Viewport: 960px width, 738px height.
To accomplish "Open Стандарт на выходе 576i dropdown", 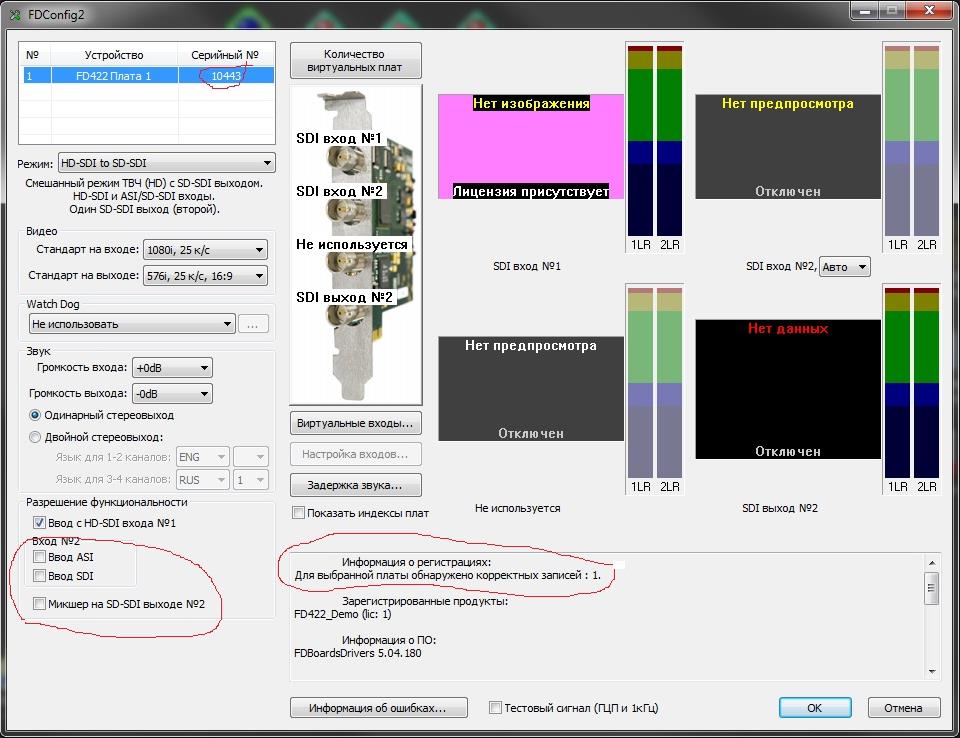I will click(205, 276).
